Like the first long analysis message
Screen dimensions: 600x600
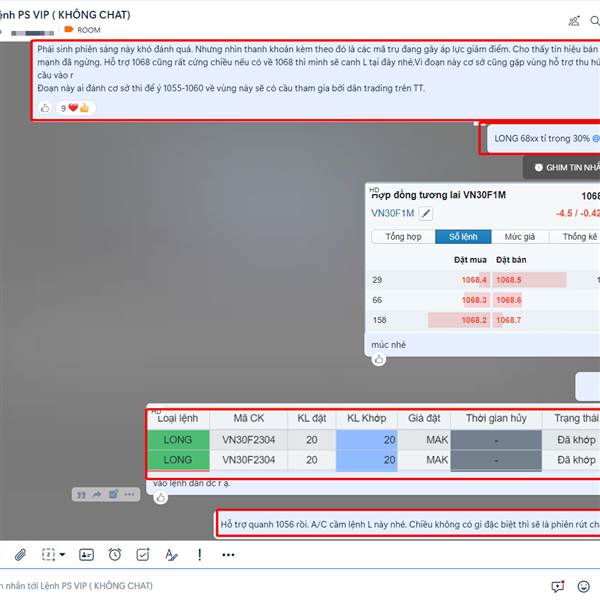(x=45, y=108)
